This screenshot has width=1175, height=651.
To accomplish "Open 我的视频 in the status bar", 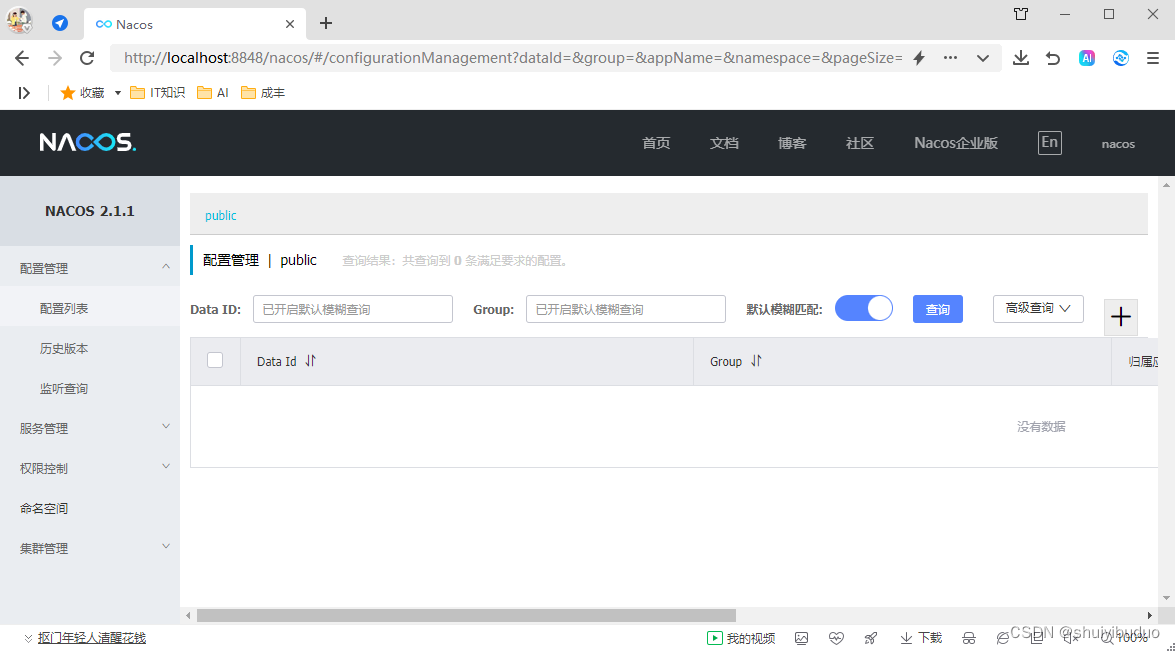I will 741,638.
